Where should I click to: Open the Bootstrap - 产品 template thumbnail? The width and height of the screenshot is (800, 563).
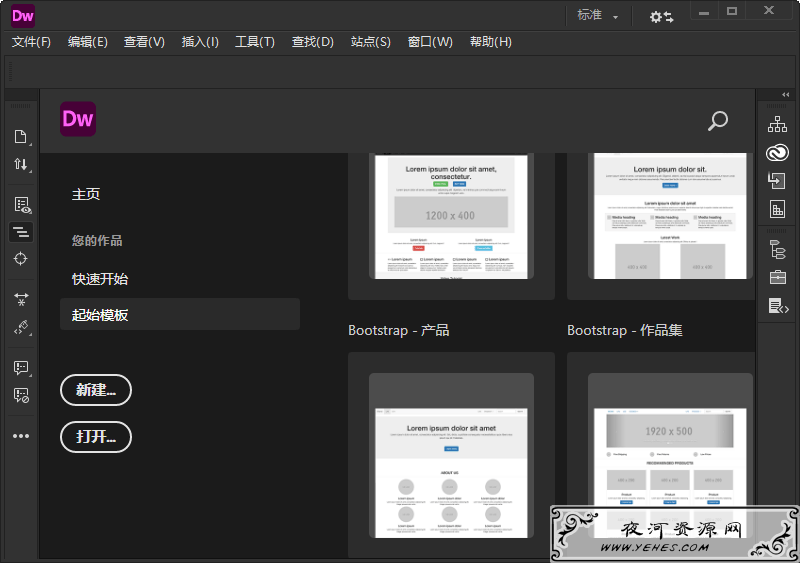(451, 455)
